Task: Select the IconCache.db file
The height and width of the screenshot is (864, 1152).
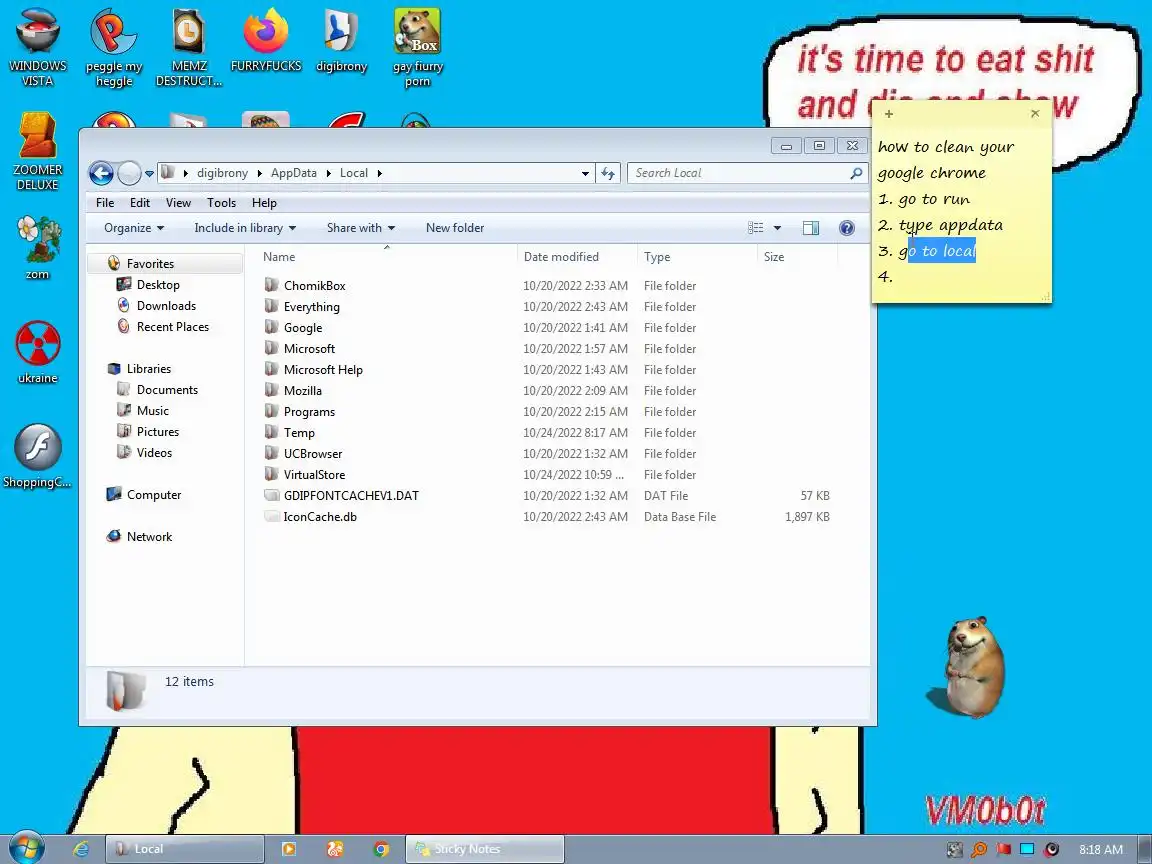Action: 320,516
